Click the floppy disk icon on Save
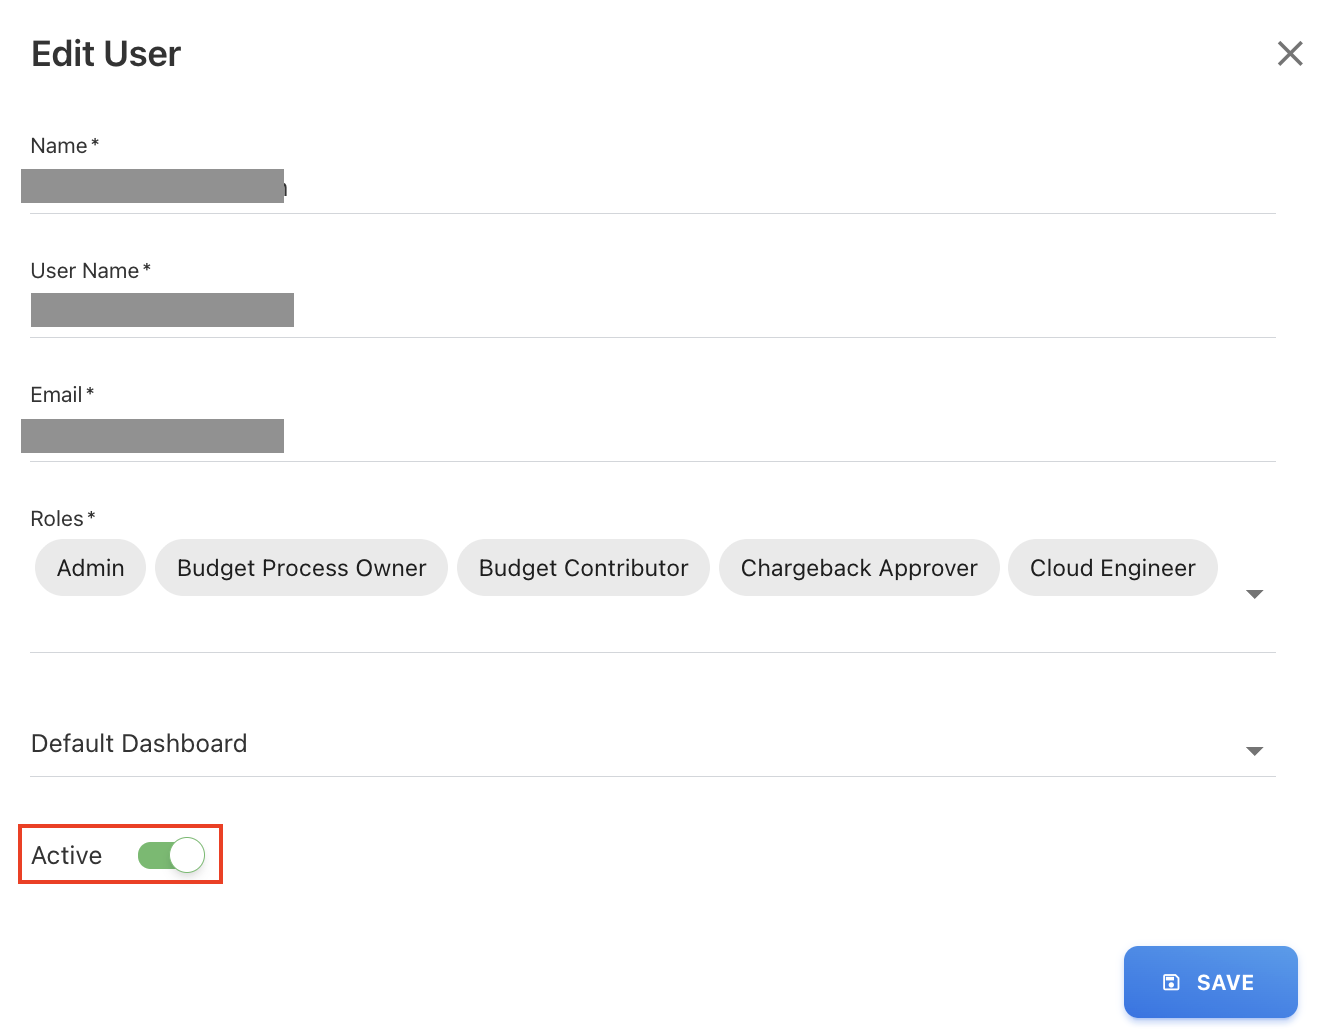 (x=1171, y=982)
